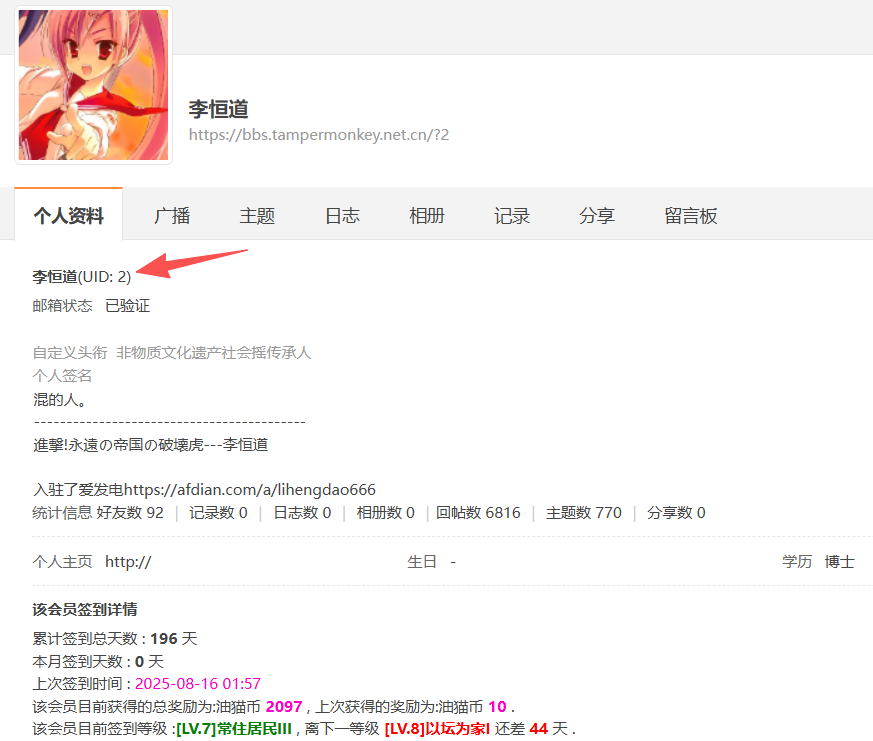The width and height of the screenshot is (873, 741).
Task: Click the afdian.com/a/lihengdao666 URL text
Action: point(249,490)
